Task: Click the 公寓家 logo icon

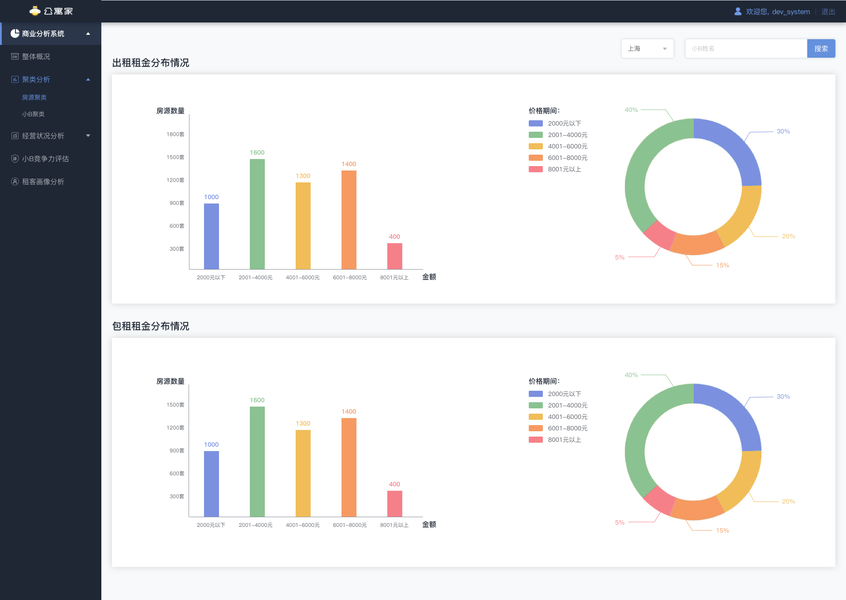Action: pyautogui.click(x=35, y=11)
